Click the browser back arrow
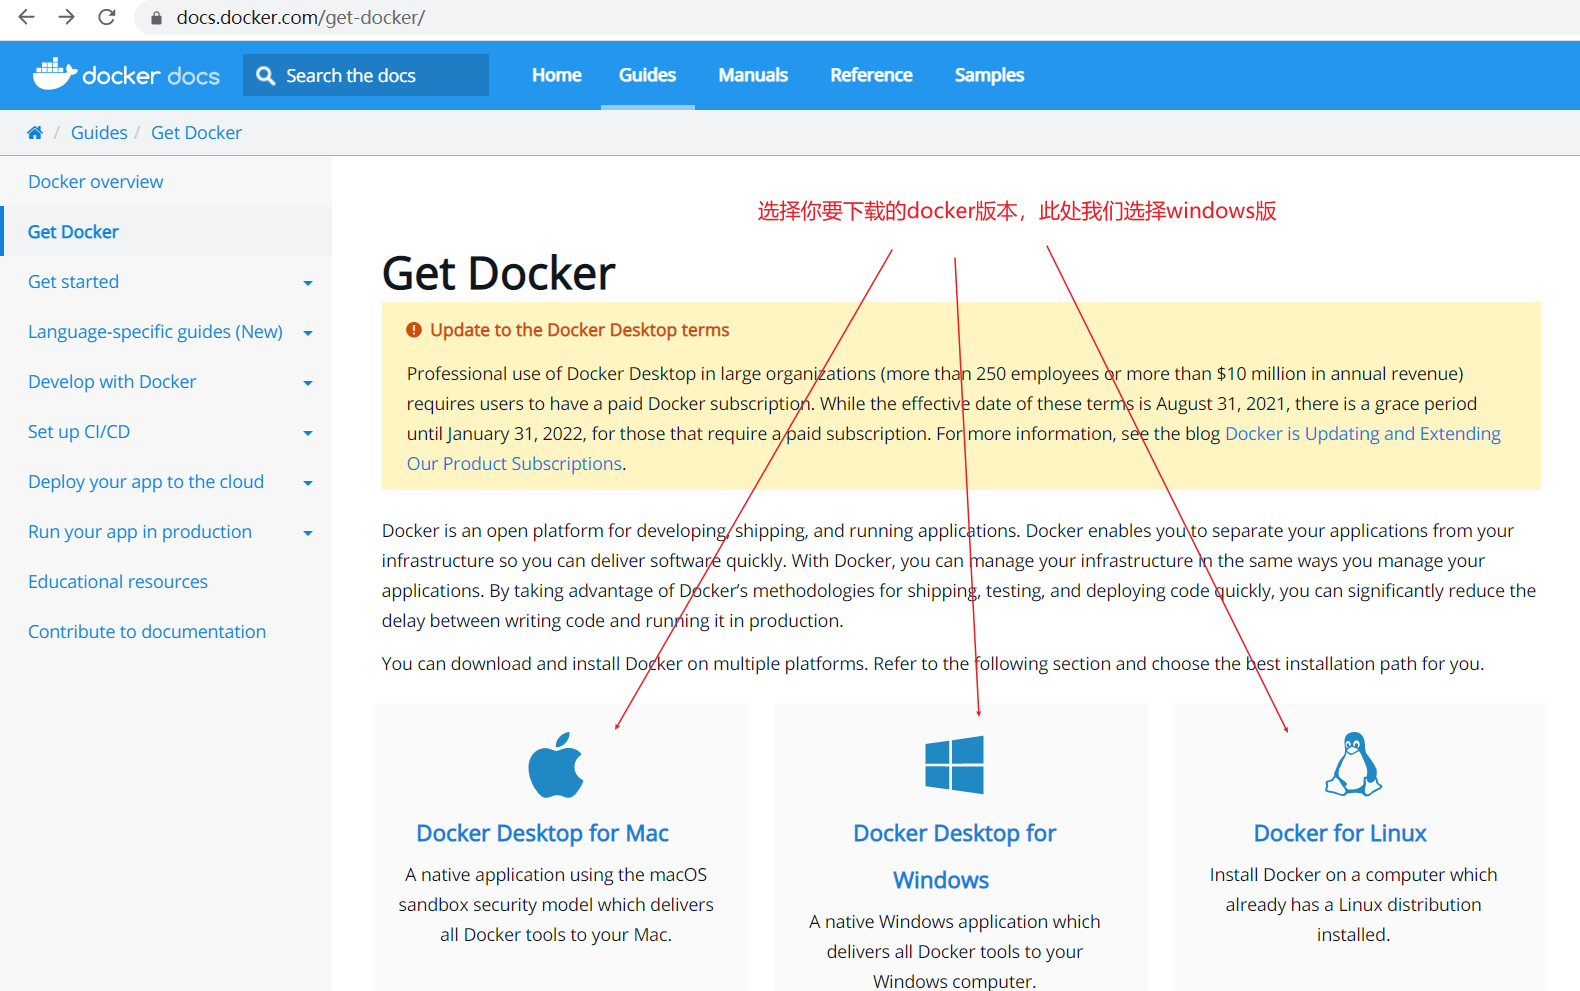Screen dimensions: 1580x991 pos(27,17)
